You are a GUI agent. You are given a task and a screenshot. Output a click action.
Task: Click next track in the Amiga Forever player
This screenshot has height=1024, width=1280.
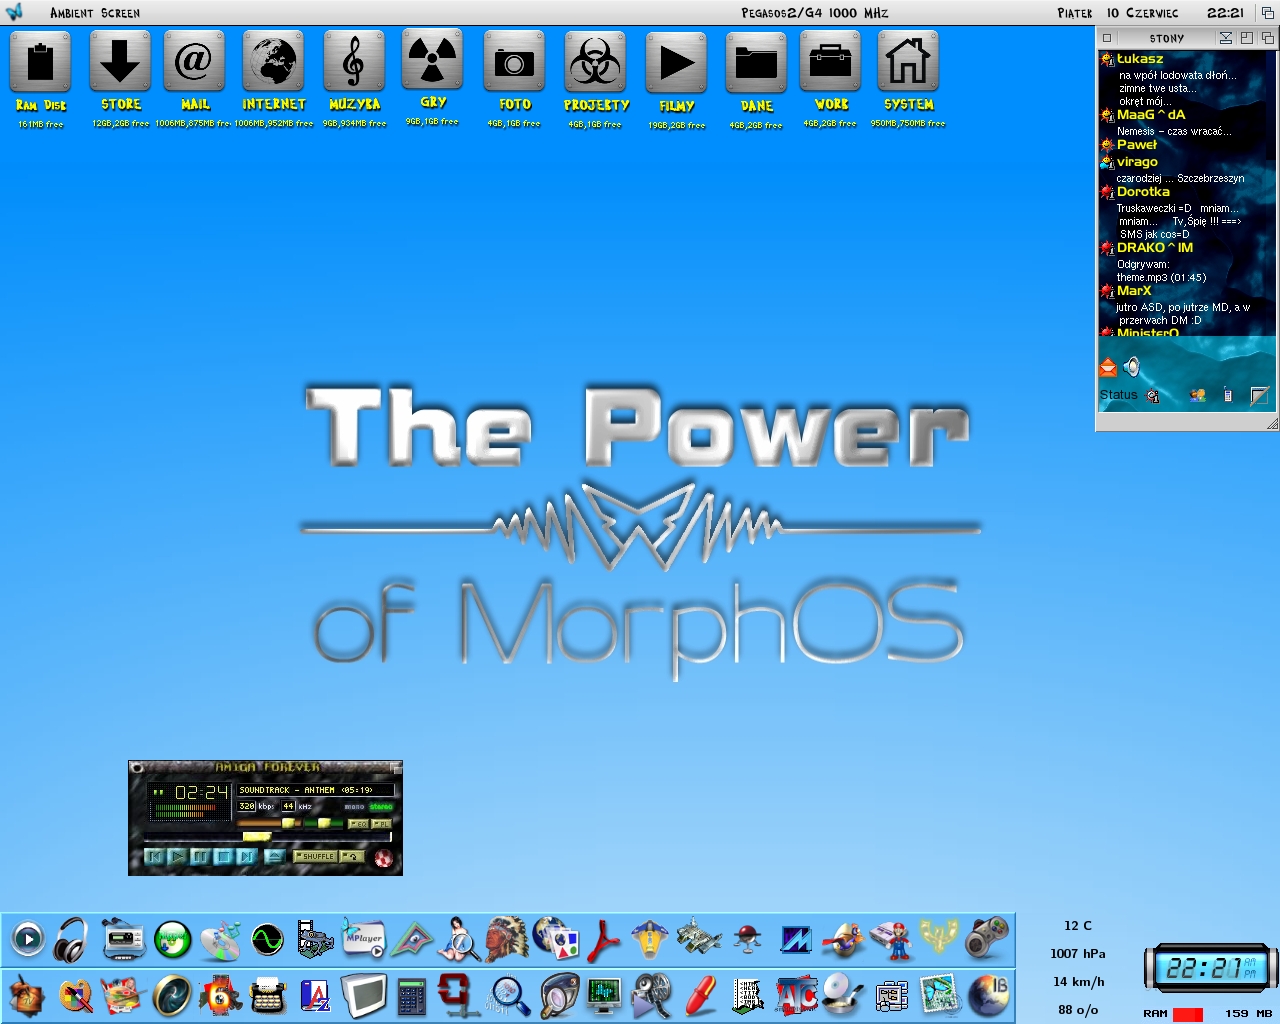click(247, 856)
